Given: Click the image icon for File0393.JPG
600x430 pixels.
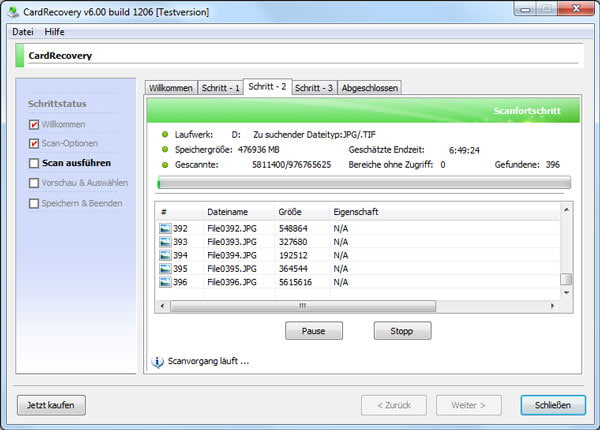Looking at the screenshot, I should (x=166, y=242).
